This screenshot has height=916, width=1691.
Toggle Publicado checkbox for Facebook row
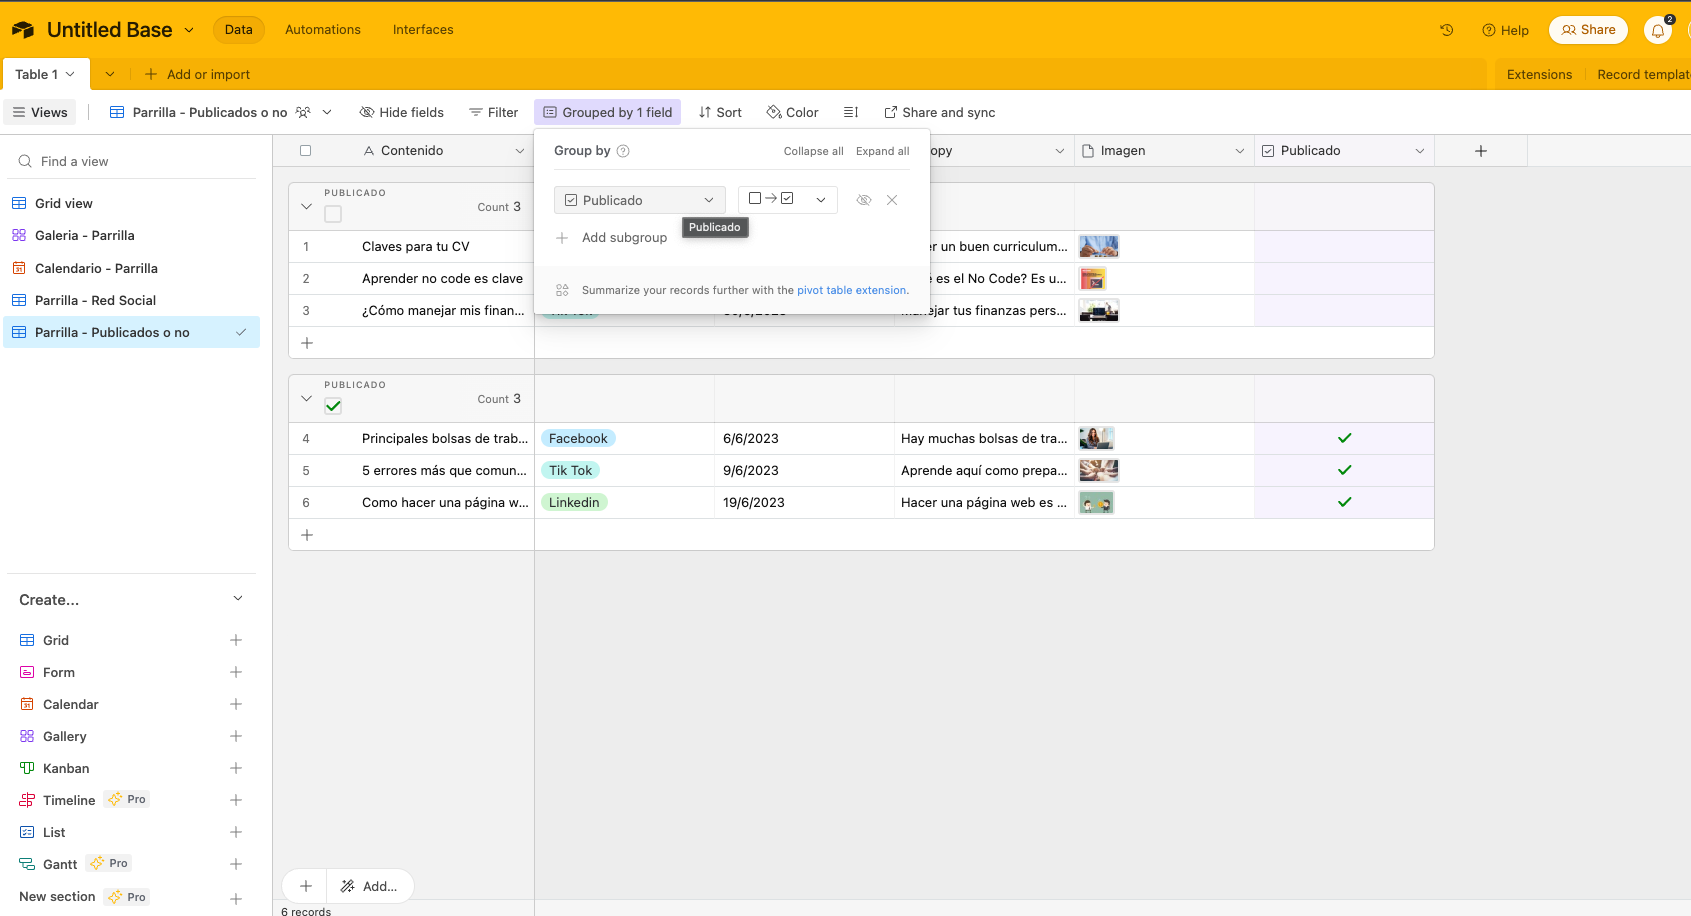tap(1344, 438)
